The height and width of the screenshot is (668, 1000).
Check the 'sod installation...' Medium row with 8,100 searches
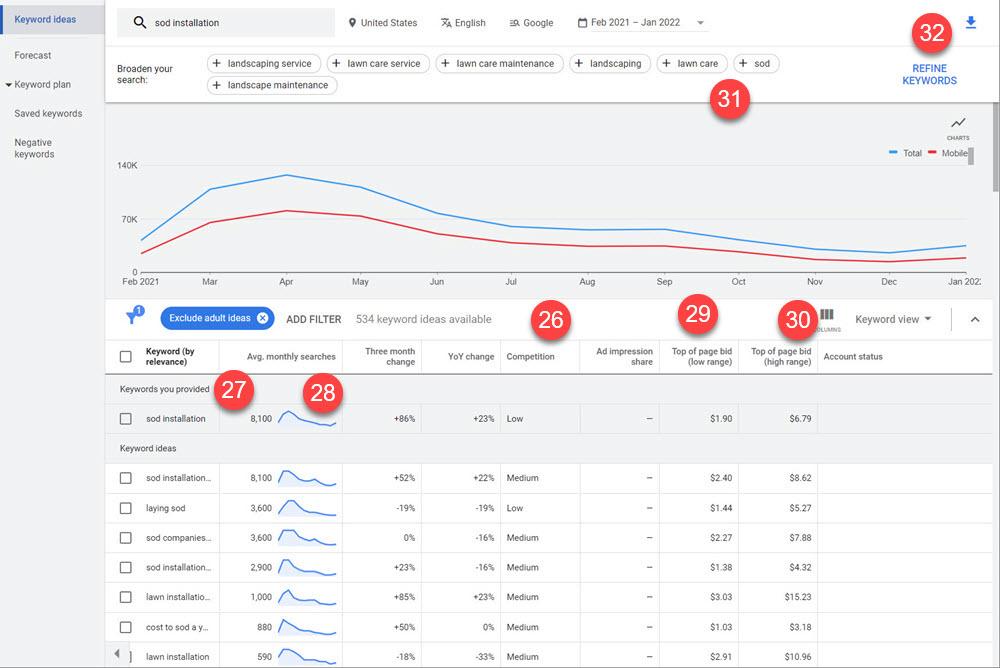point(126,478)
